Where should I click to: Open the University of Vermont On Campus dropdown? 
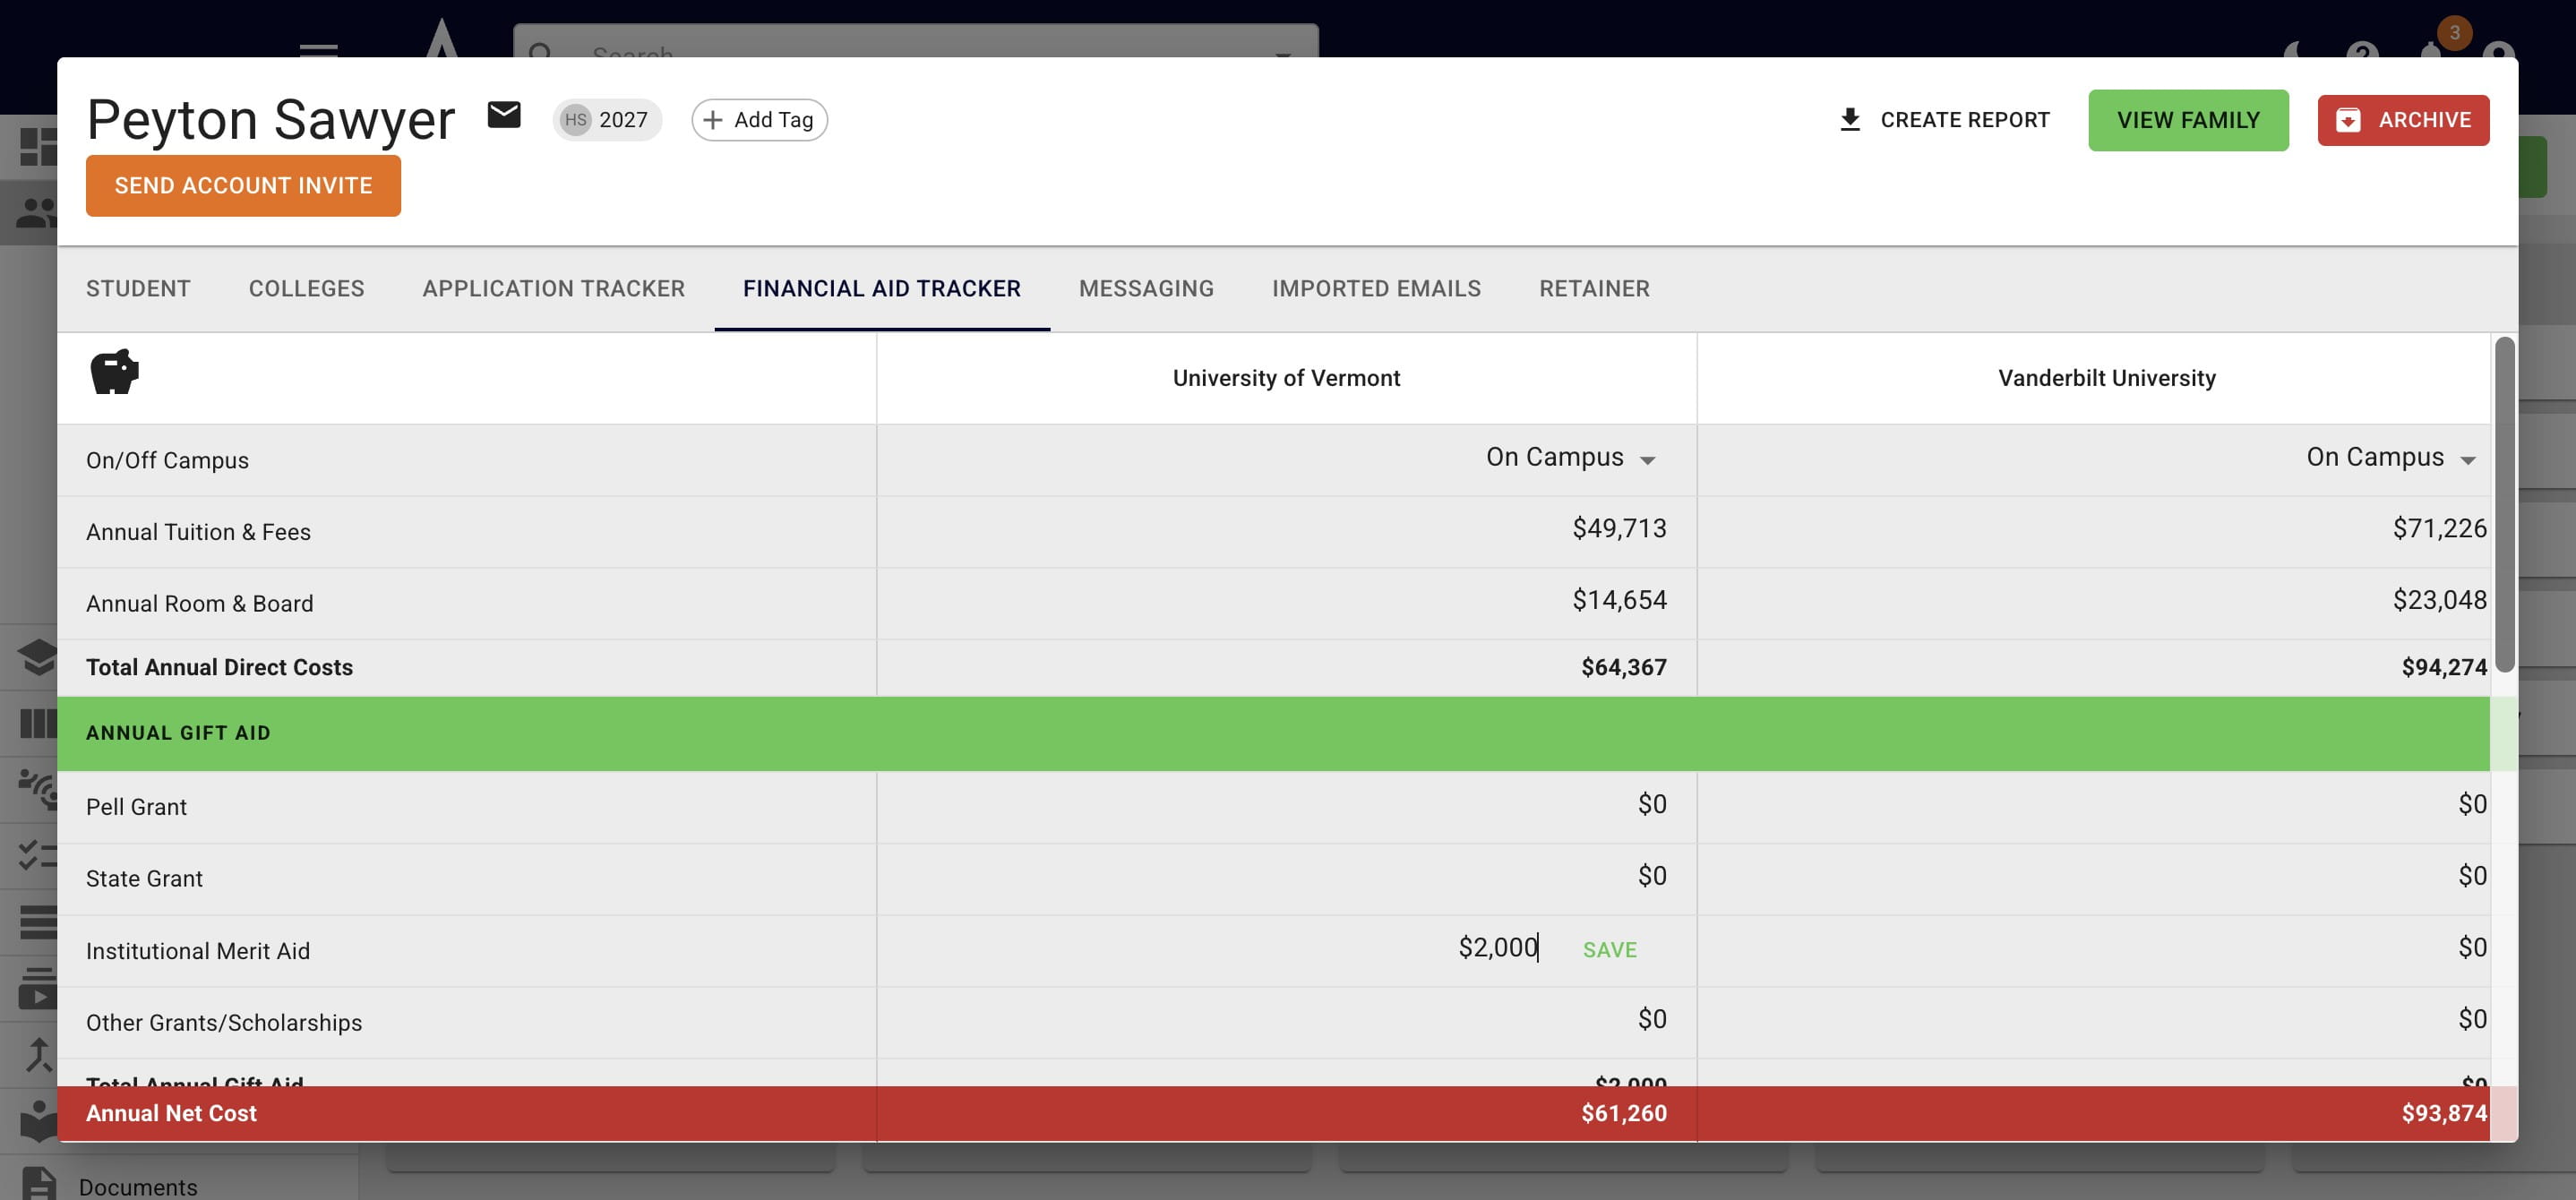click(1570, 458)
